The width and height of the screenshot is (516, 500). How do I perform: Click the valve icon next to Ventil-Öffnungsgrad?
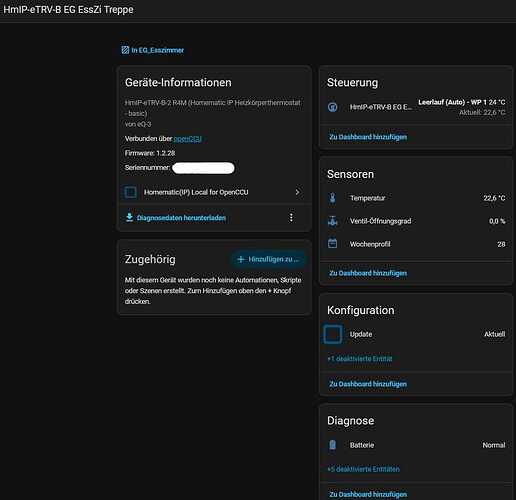[x=332, y=221]
